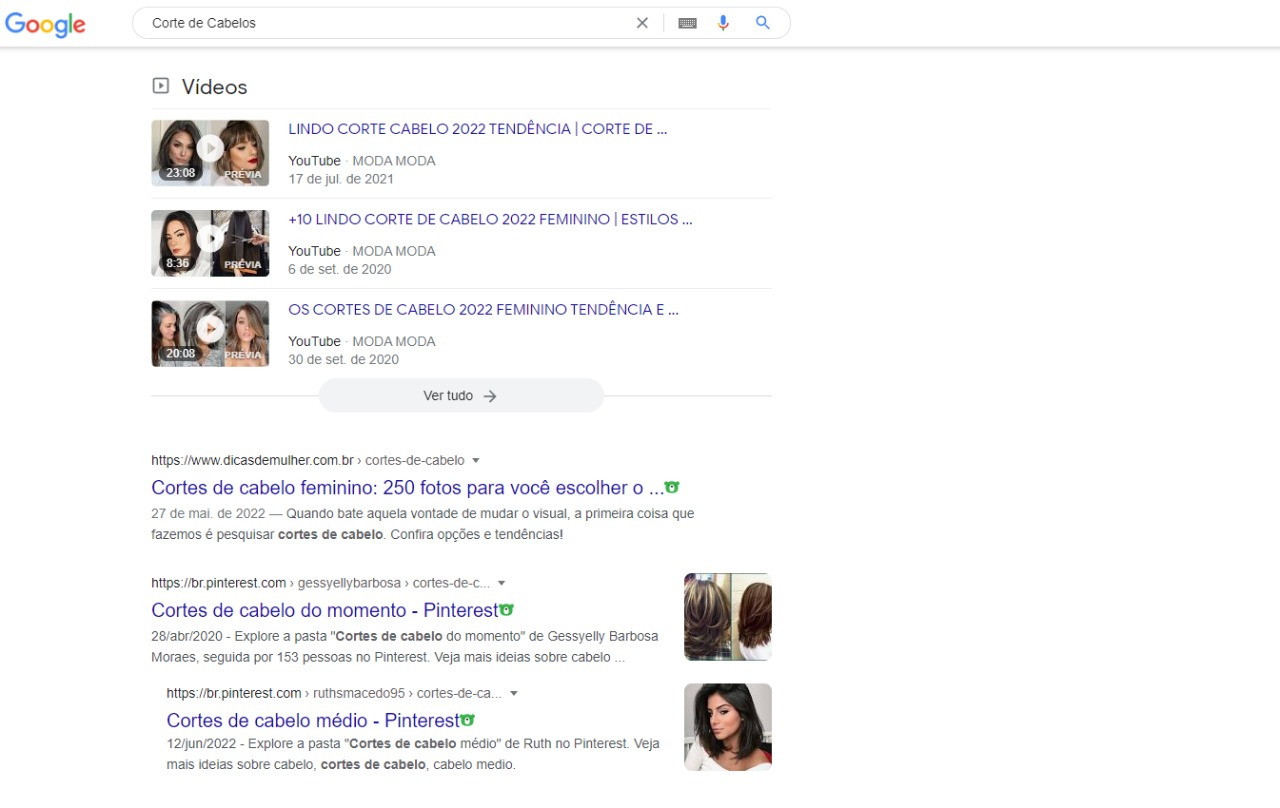Viewport: 1280px width, 808px height.
Task: Click the Google logo
Action: (x=45, y=24)
